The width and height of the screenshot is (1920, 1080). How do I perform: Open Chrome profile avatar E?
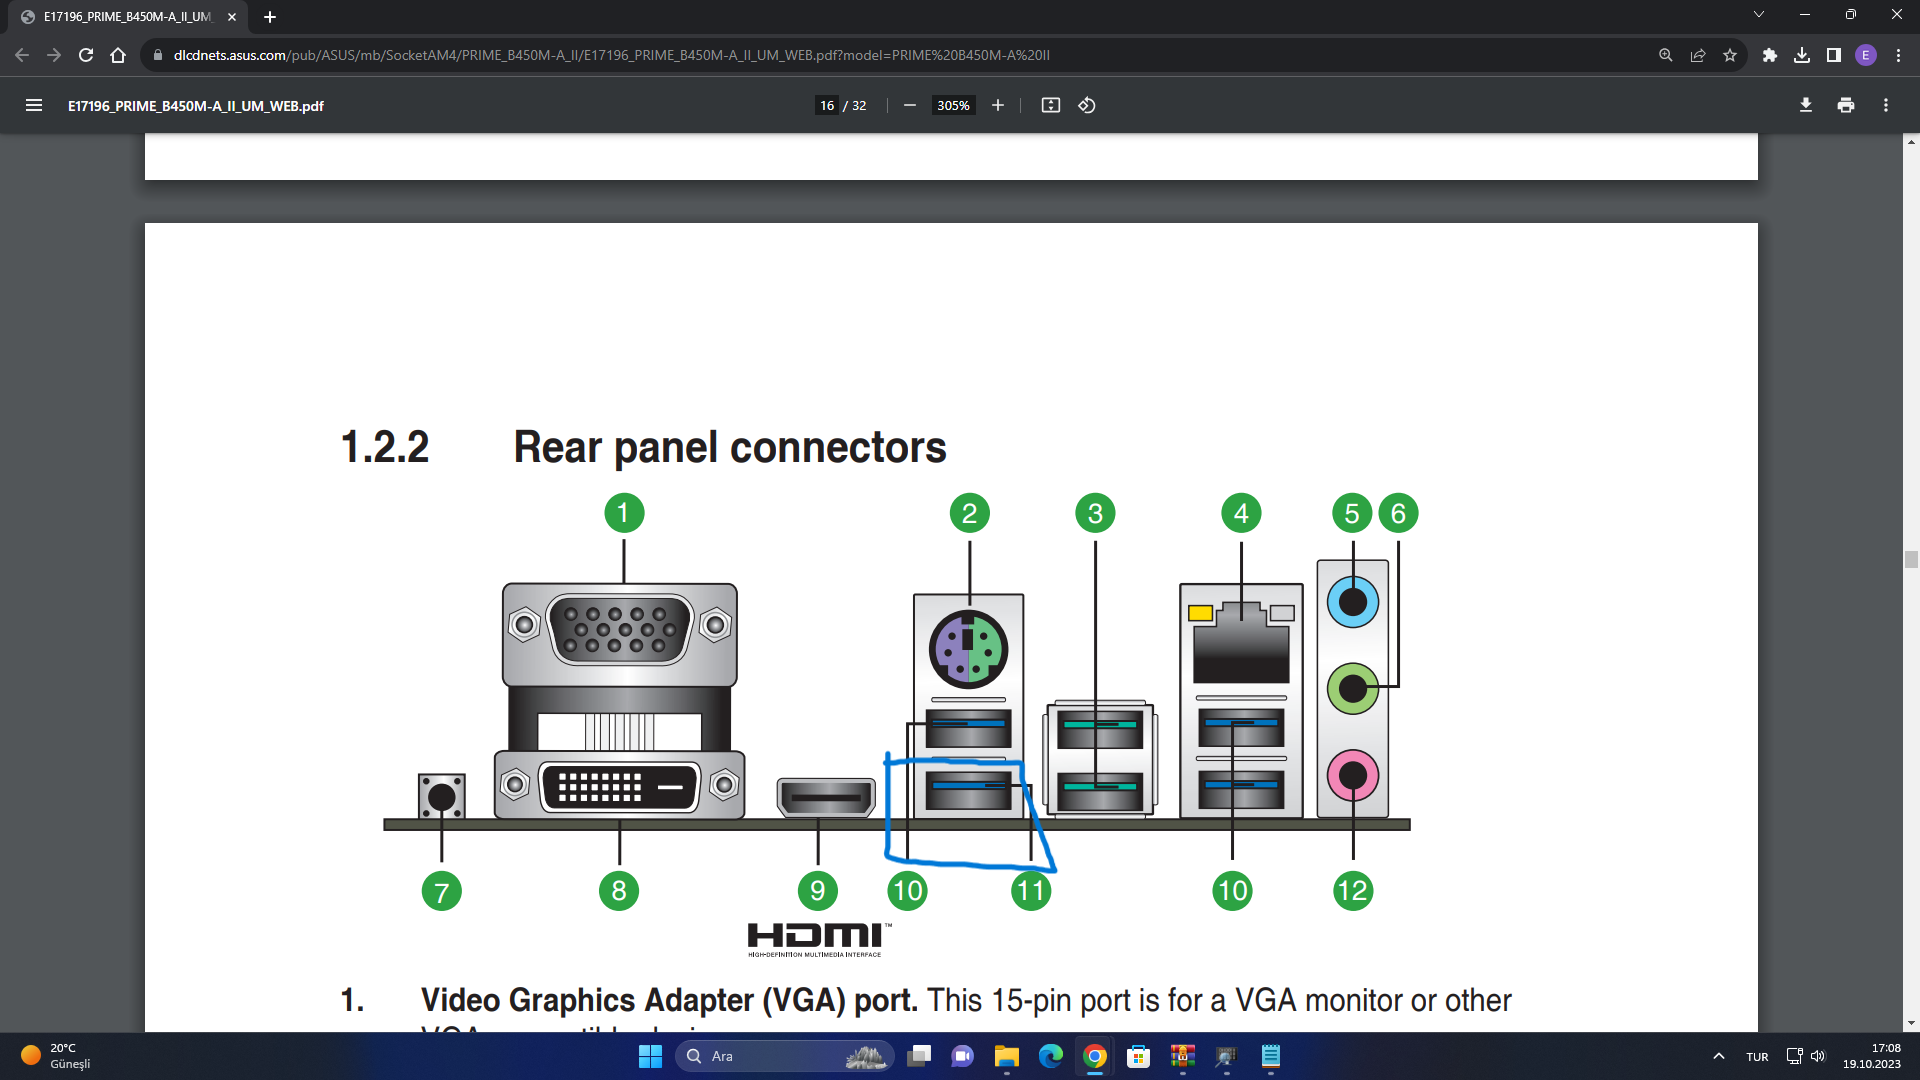coord(1866,55)
